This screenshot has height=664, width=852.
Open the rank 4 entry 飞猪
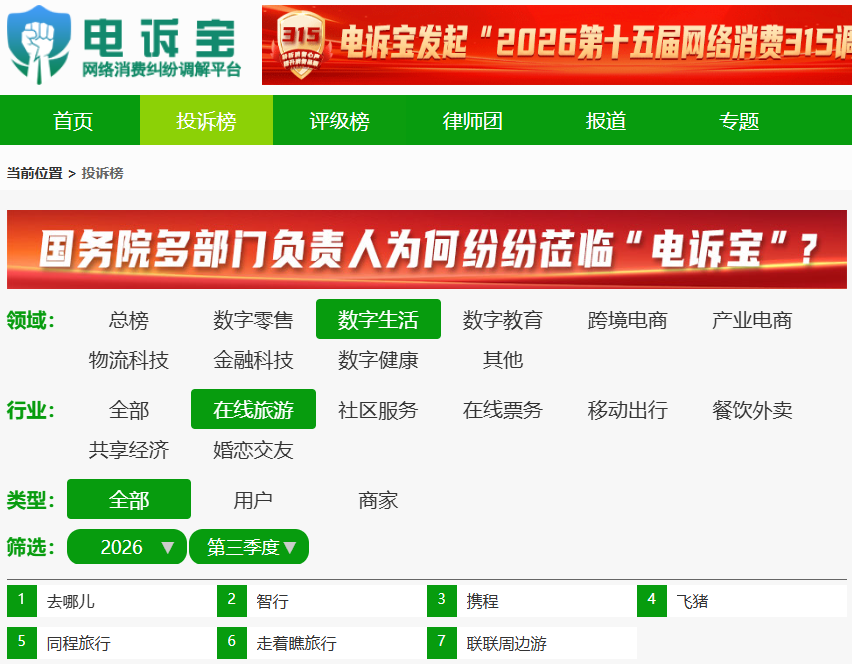(742, 601)
